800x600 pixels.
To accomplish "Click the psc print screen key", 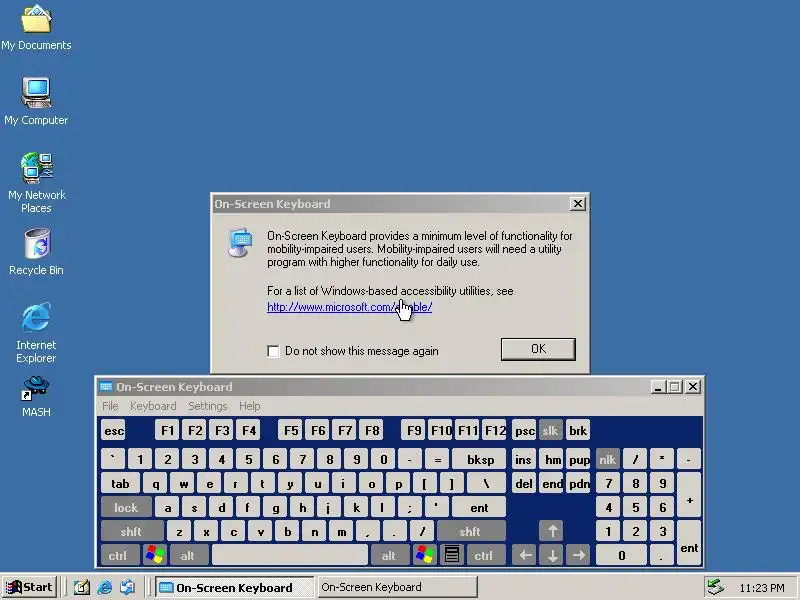I will (x=524, y=431).
